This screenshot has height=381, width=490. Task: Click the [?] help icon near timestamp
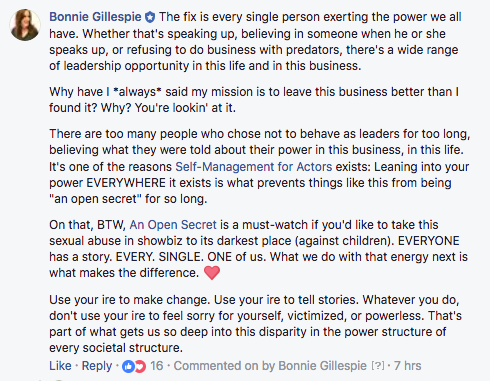pyautogui.click(x=378, y=366)
